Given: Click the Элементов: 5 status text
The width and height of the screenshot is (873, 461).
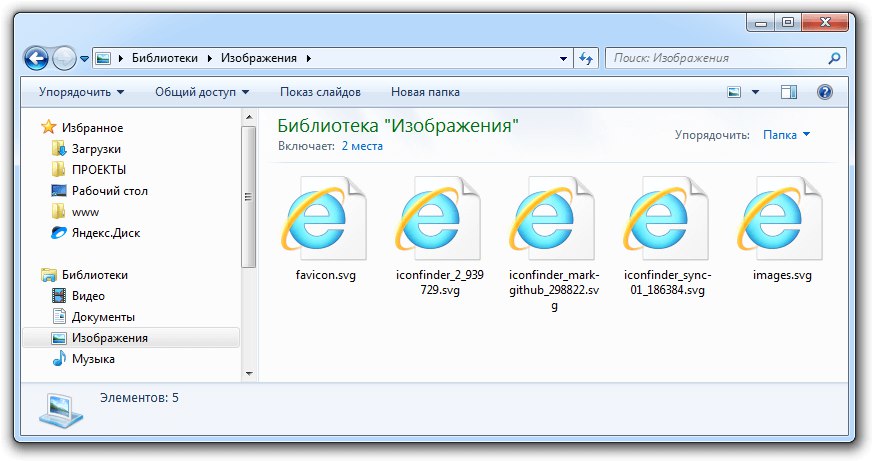Looking at the screenshot, I should point(139,398).
